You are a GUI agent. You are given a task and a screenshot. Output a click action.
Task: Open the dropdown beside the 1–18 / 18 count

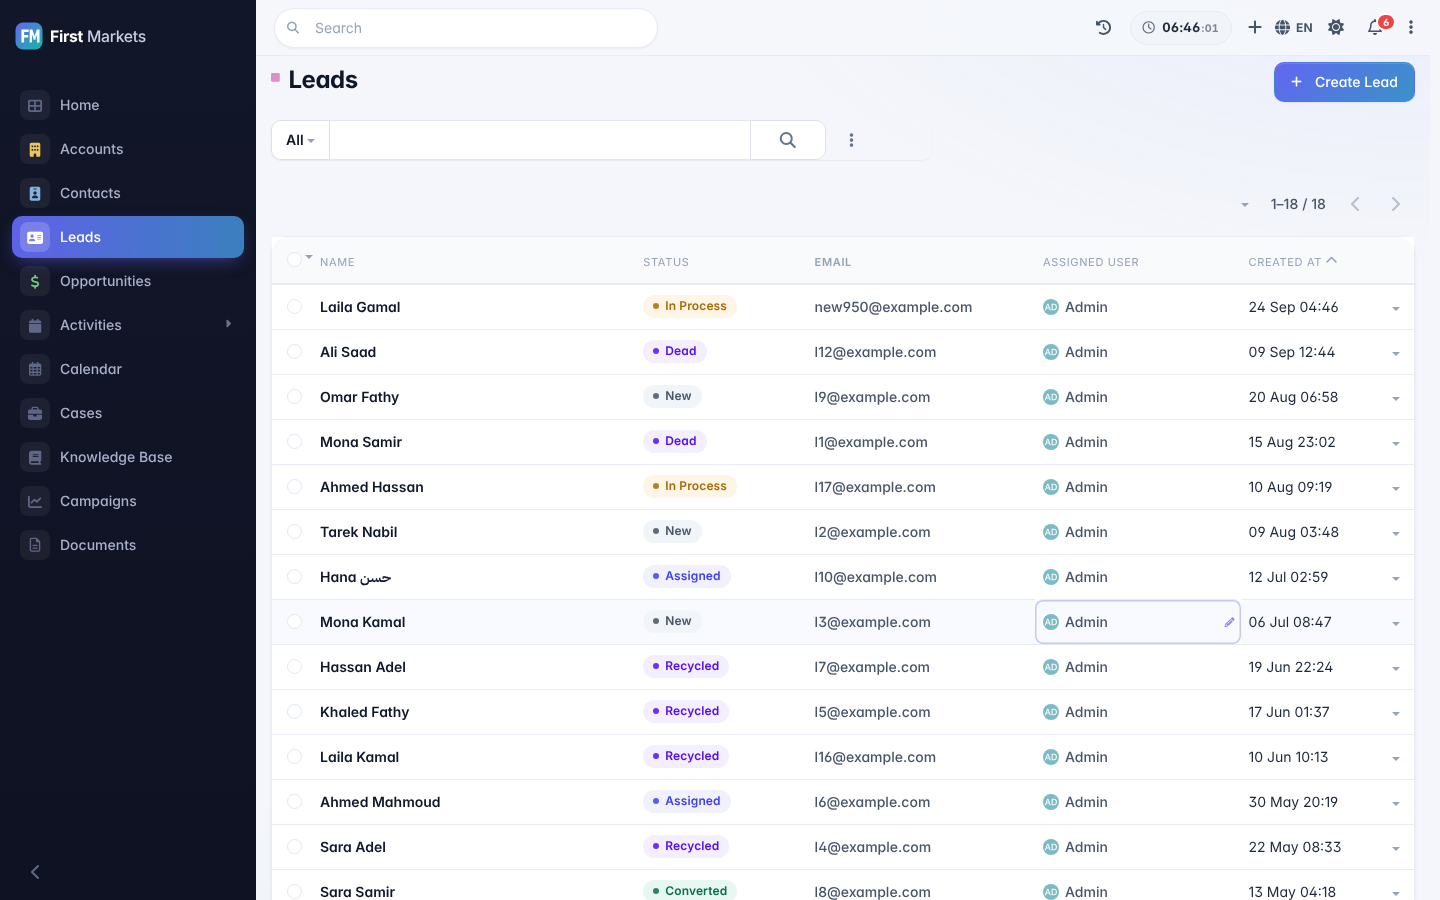pos(1245,205)
